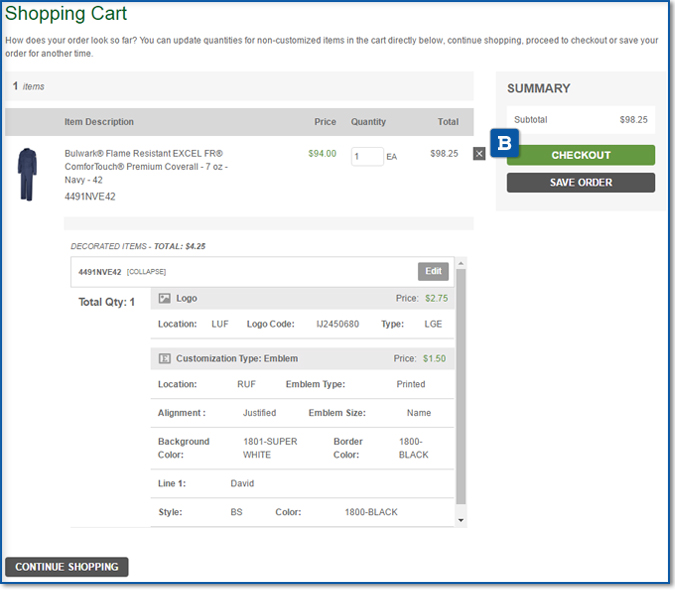The height and width of the screenshot is (590, 675).
Task: Click the blue B callout marker
Action: [x=504, y=143]
